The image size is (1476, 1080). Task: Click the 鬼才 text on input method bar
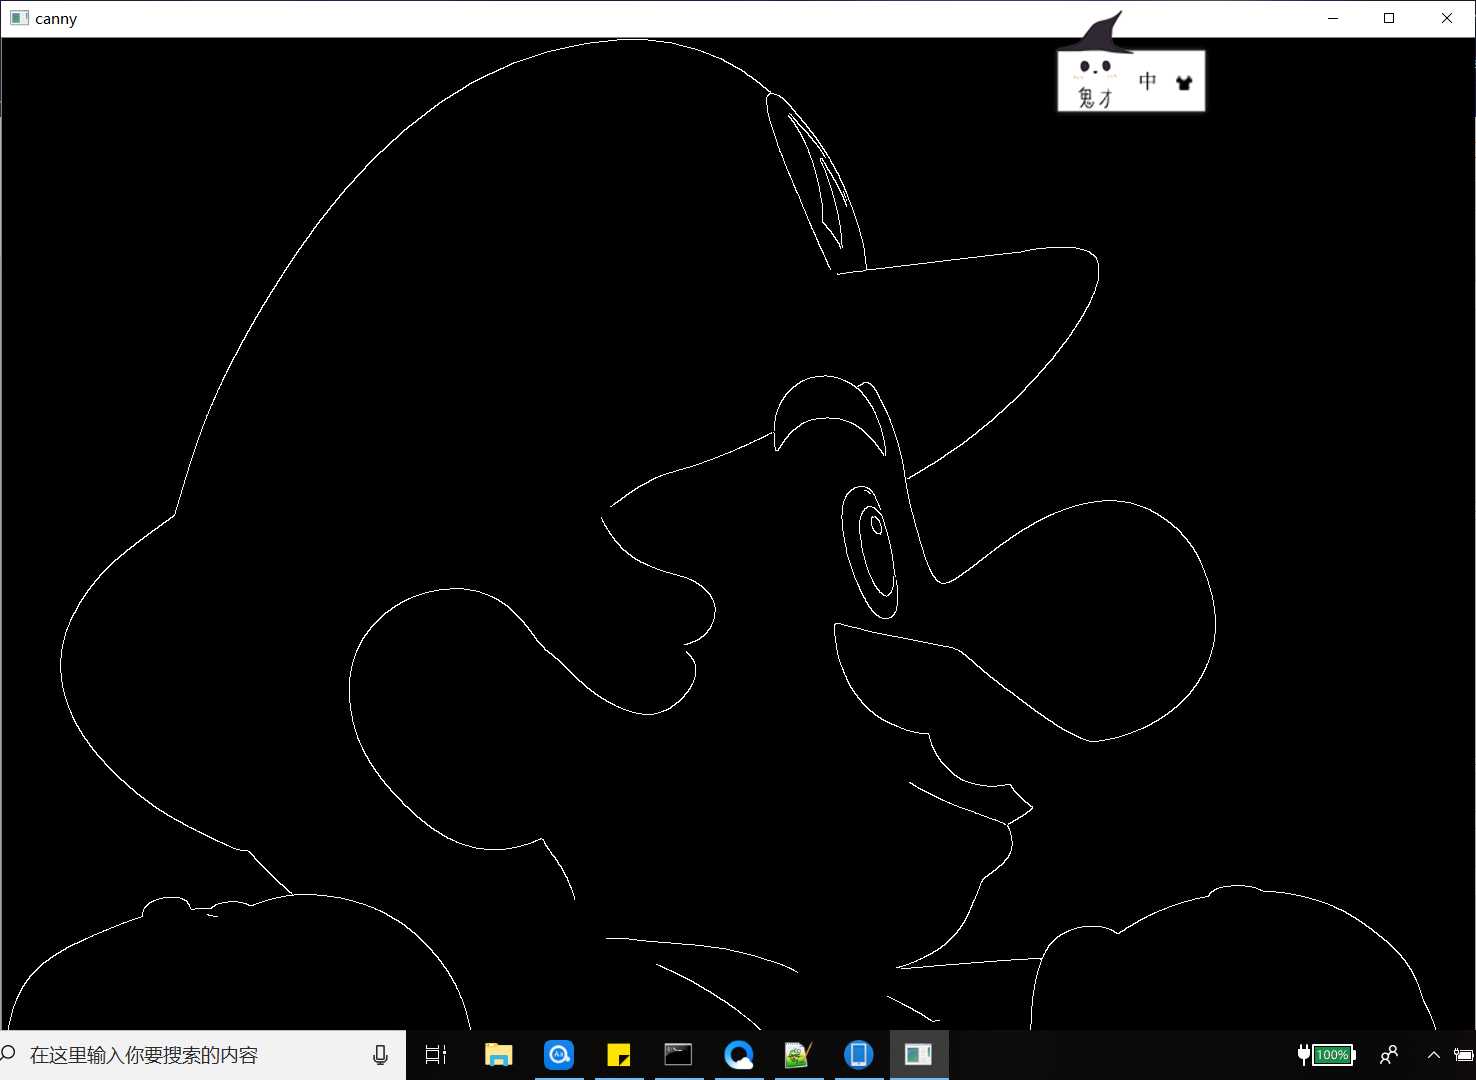1095,97
